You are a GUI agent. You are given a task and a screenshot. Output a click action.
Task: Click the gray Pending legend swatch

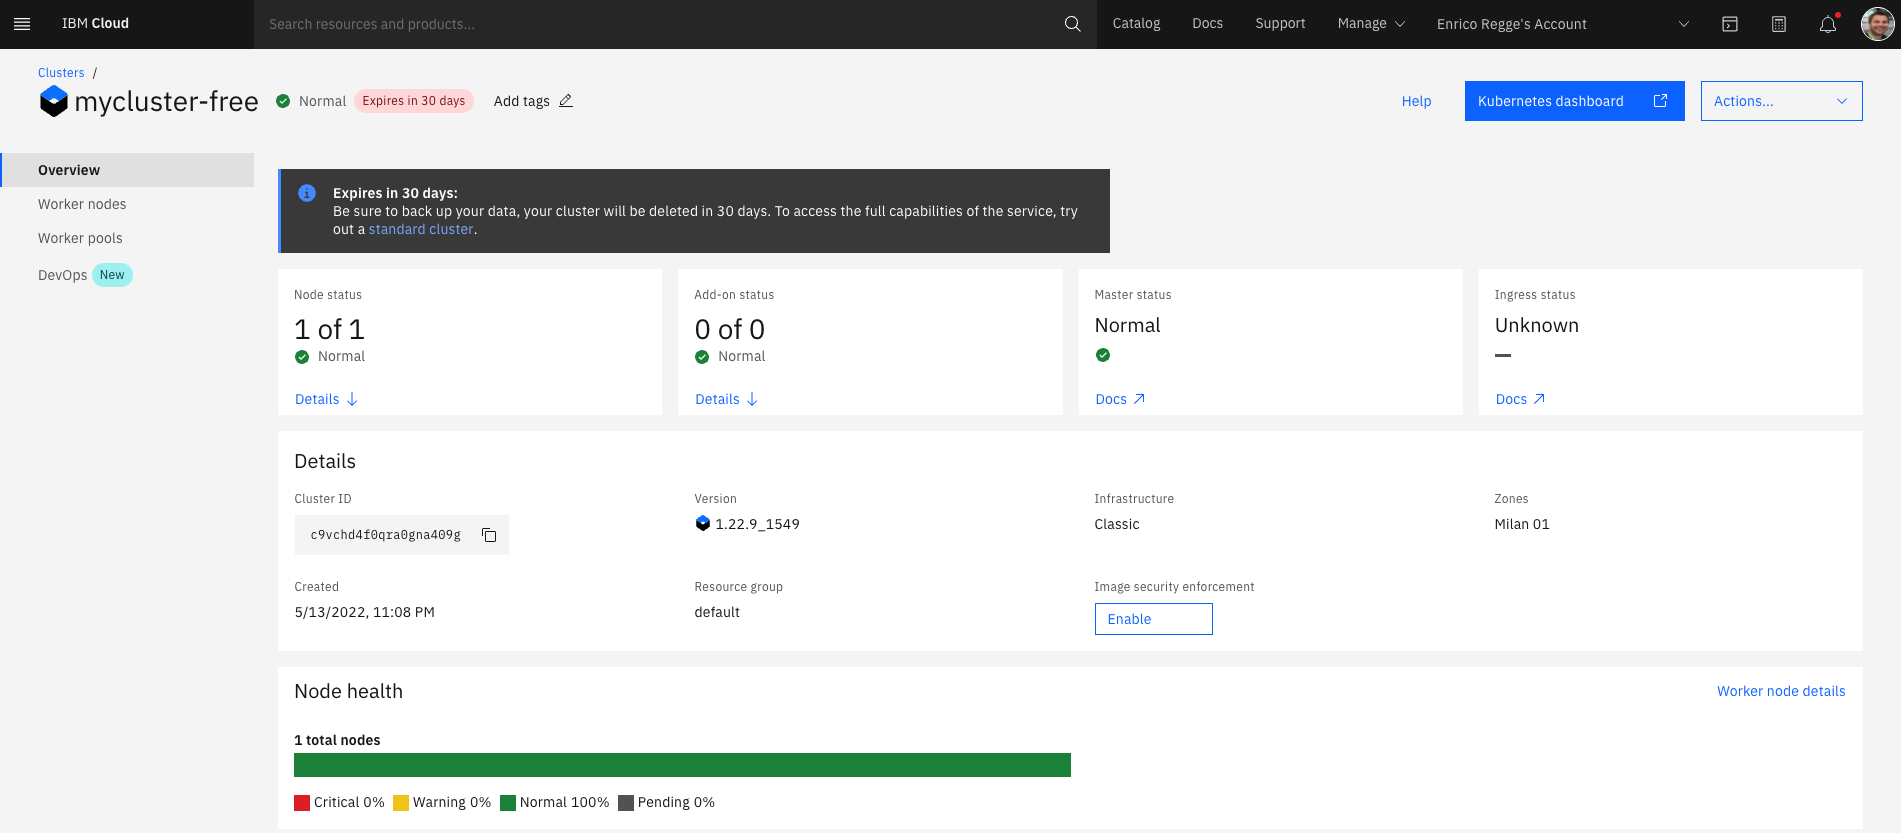626,803
